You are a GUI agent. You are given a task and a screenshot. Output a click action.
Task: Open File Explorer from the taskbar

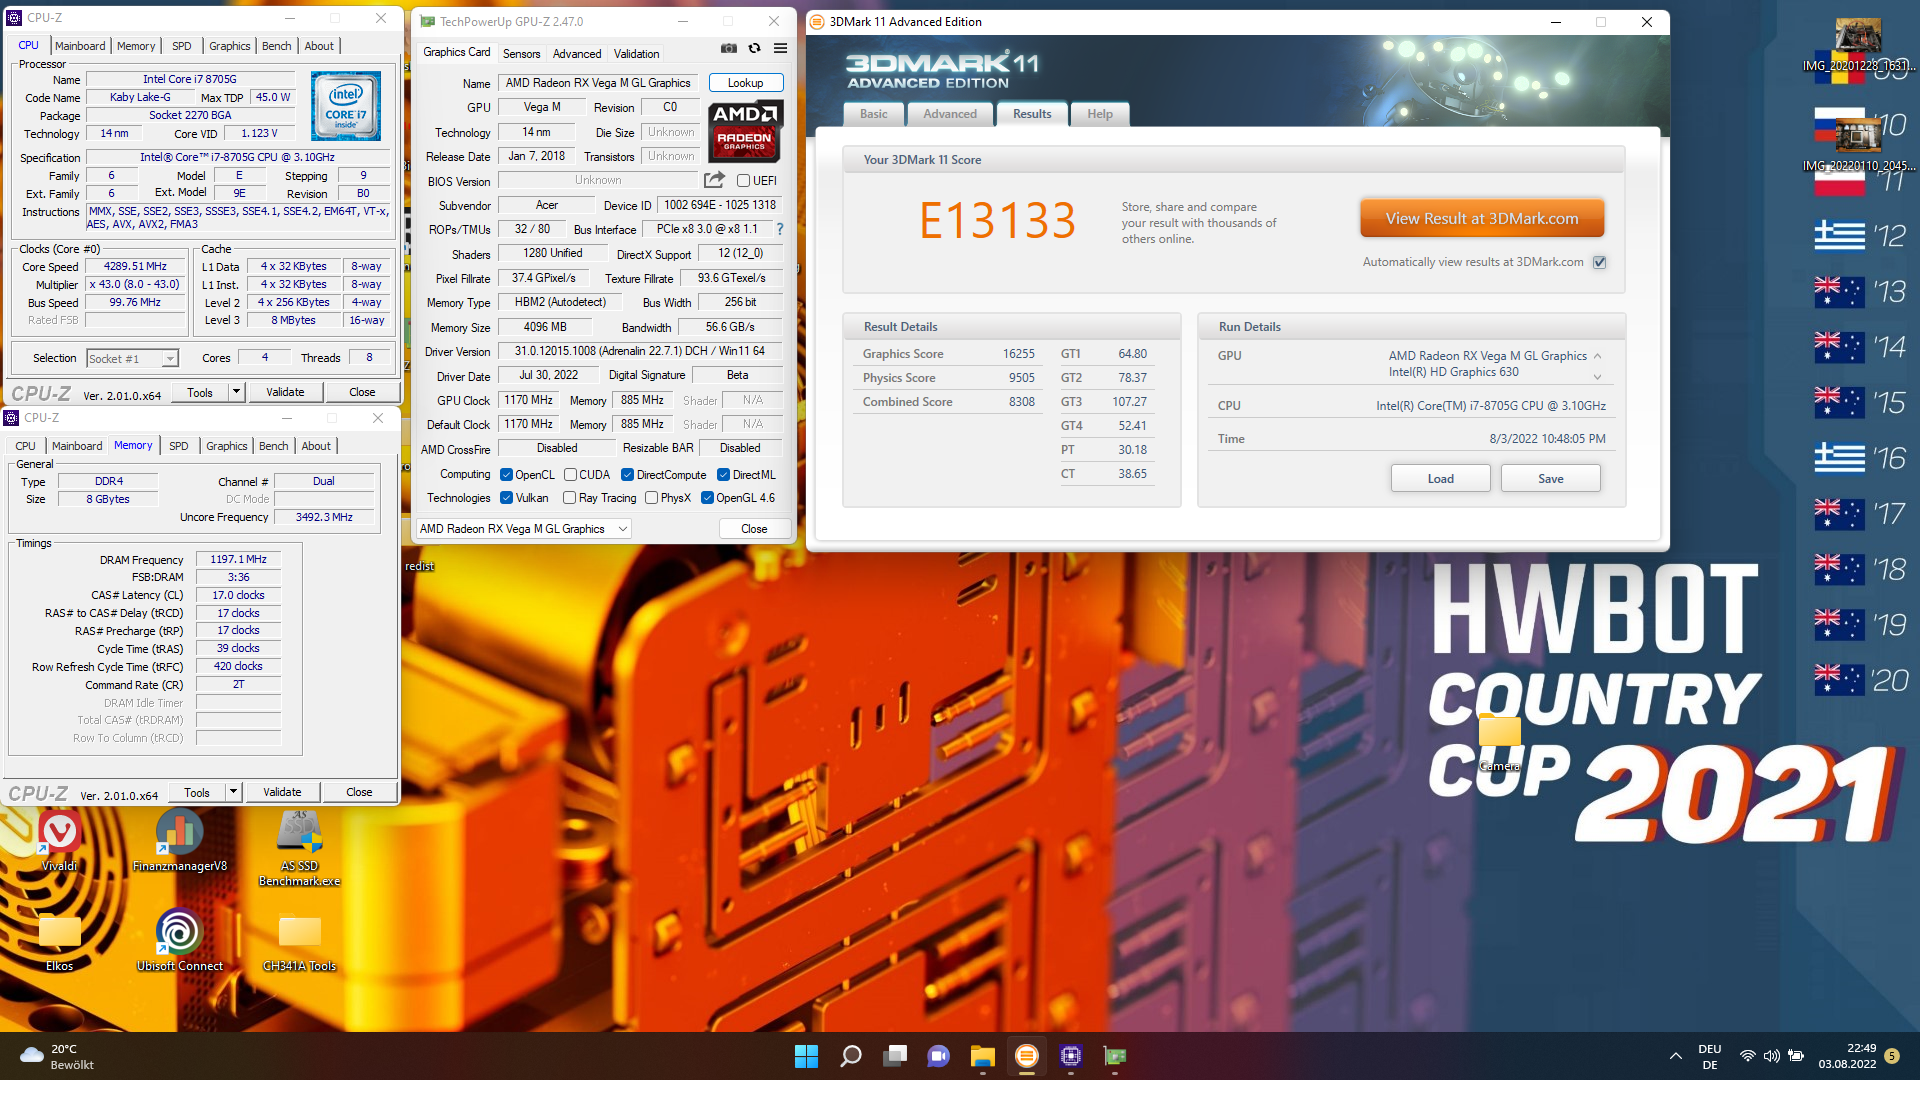(x=983, y=1056)
